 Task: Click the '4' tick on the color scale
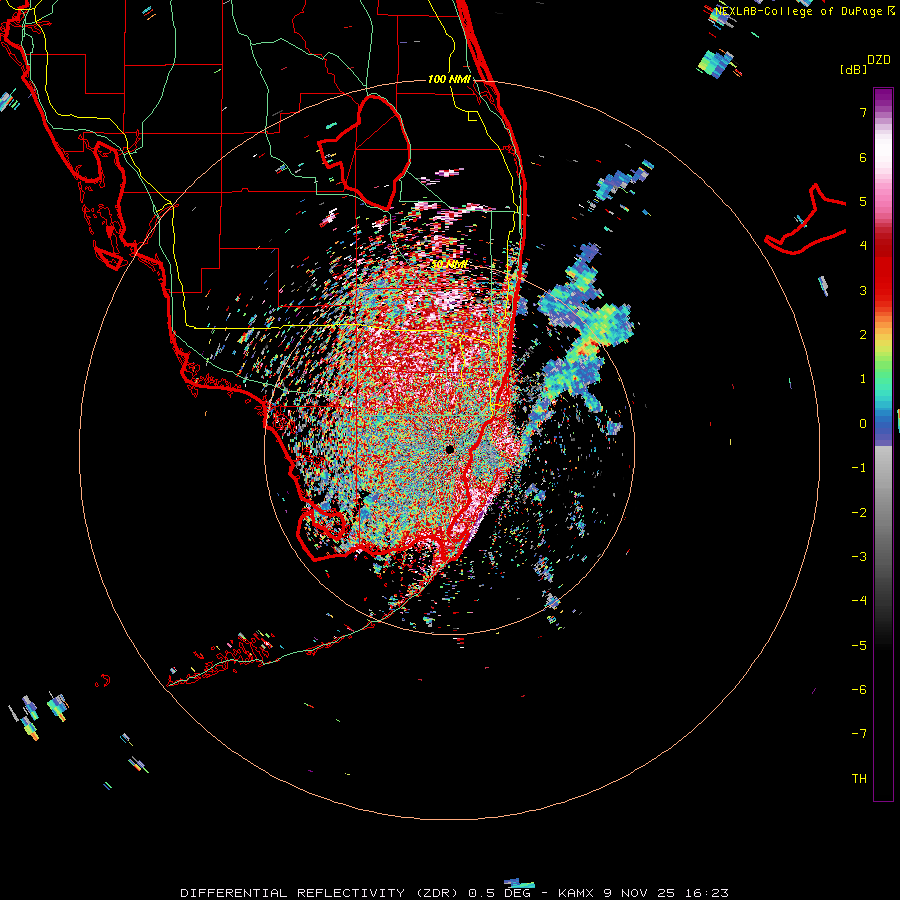pos(863,246)
